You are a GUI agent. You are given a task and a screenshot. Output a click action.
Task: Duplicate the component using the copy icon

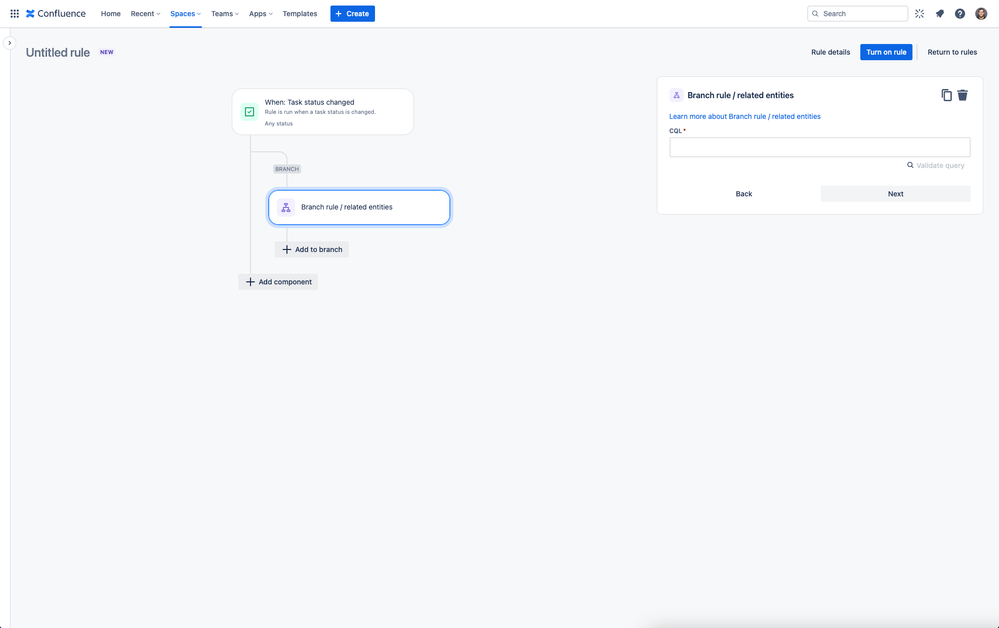pyautogui.click(x=947, y=94)
